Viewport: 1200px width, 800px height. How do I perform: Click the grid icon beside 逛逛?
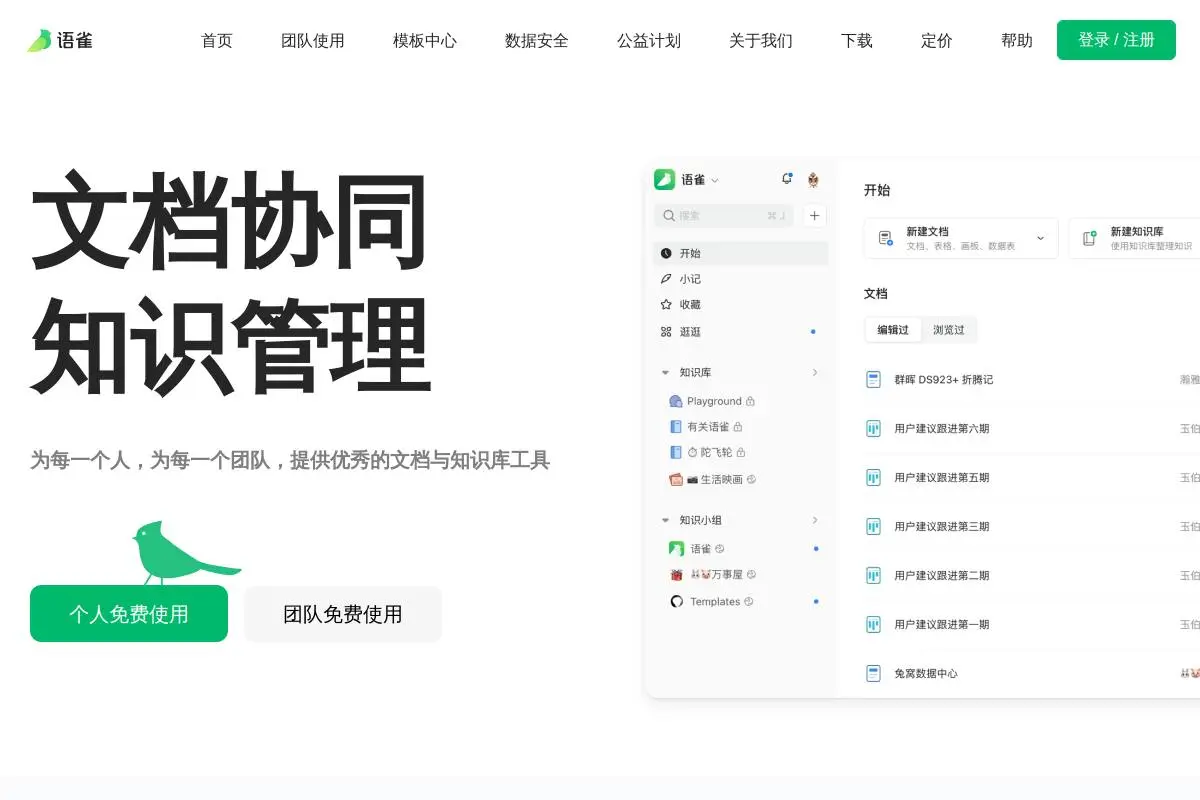pyautogui.click(x=666, y=332)
